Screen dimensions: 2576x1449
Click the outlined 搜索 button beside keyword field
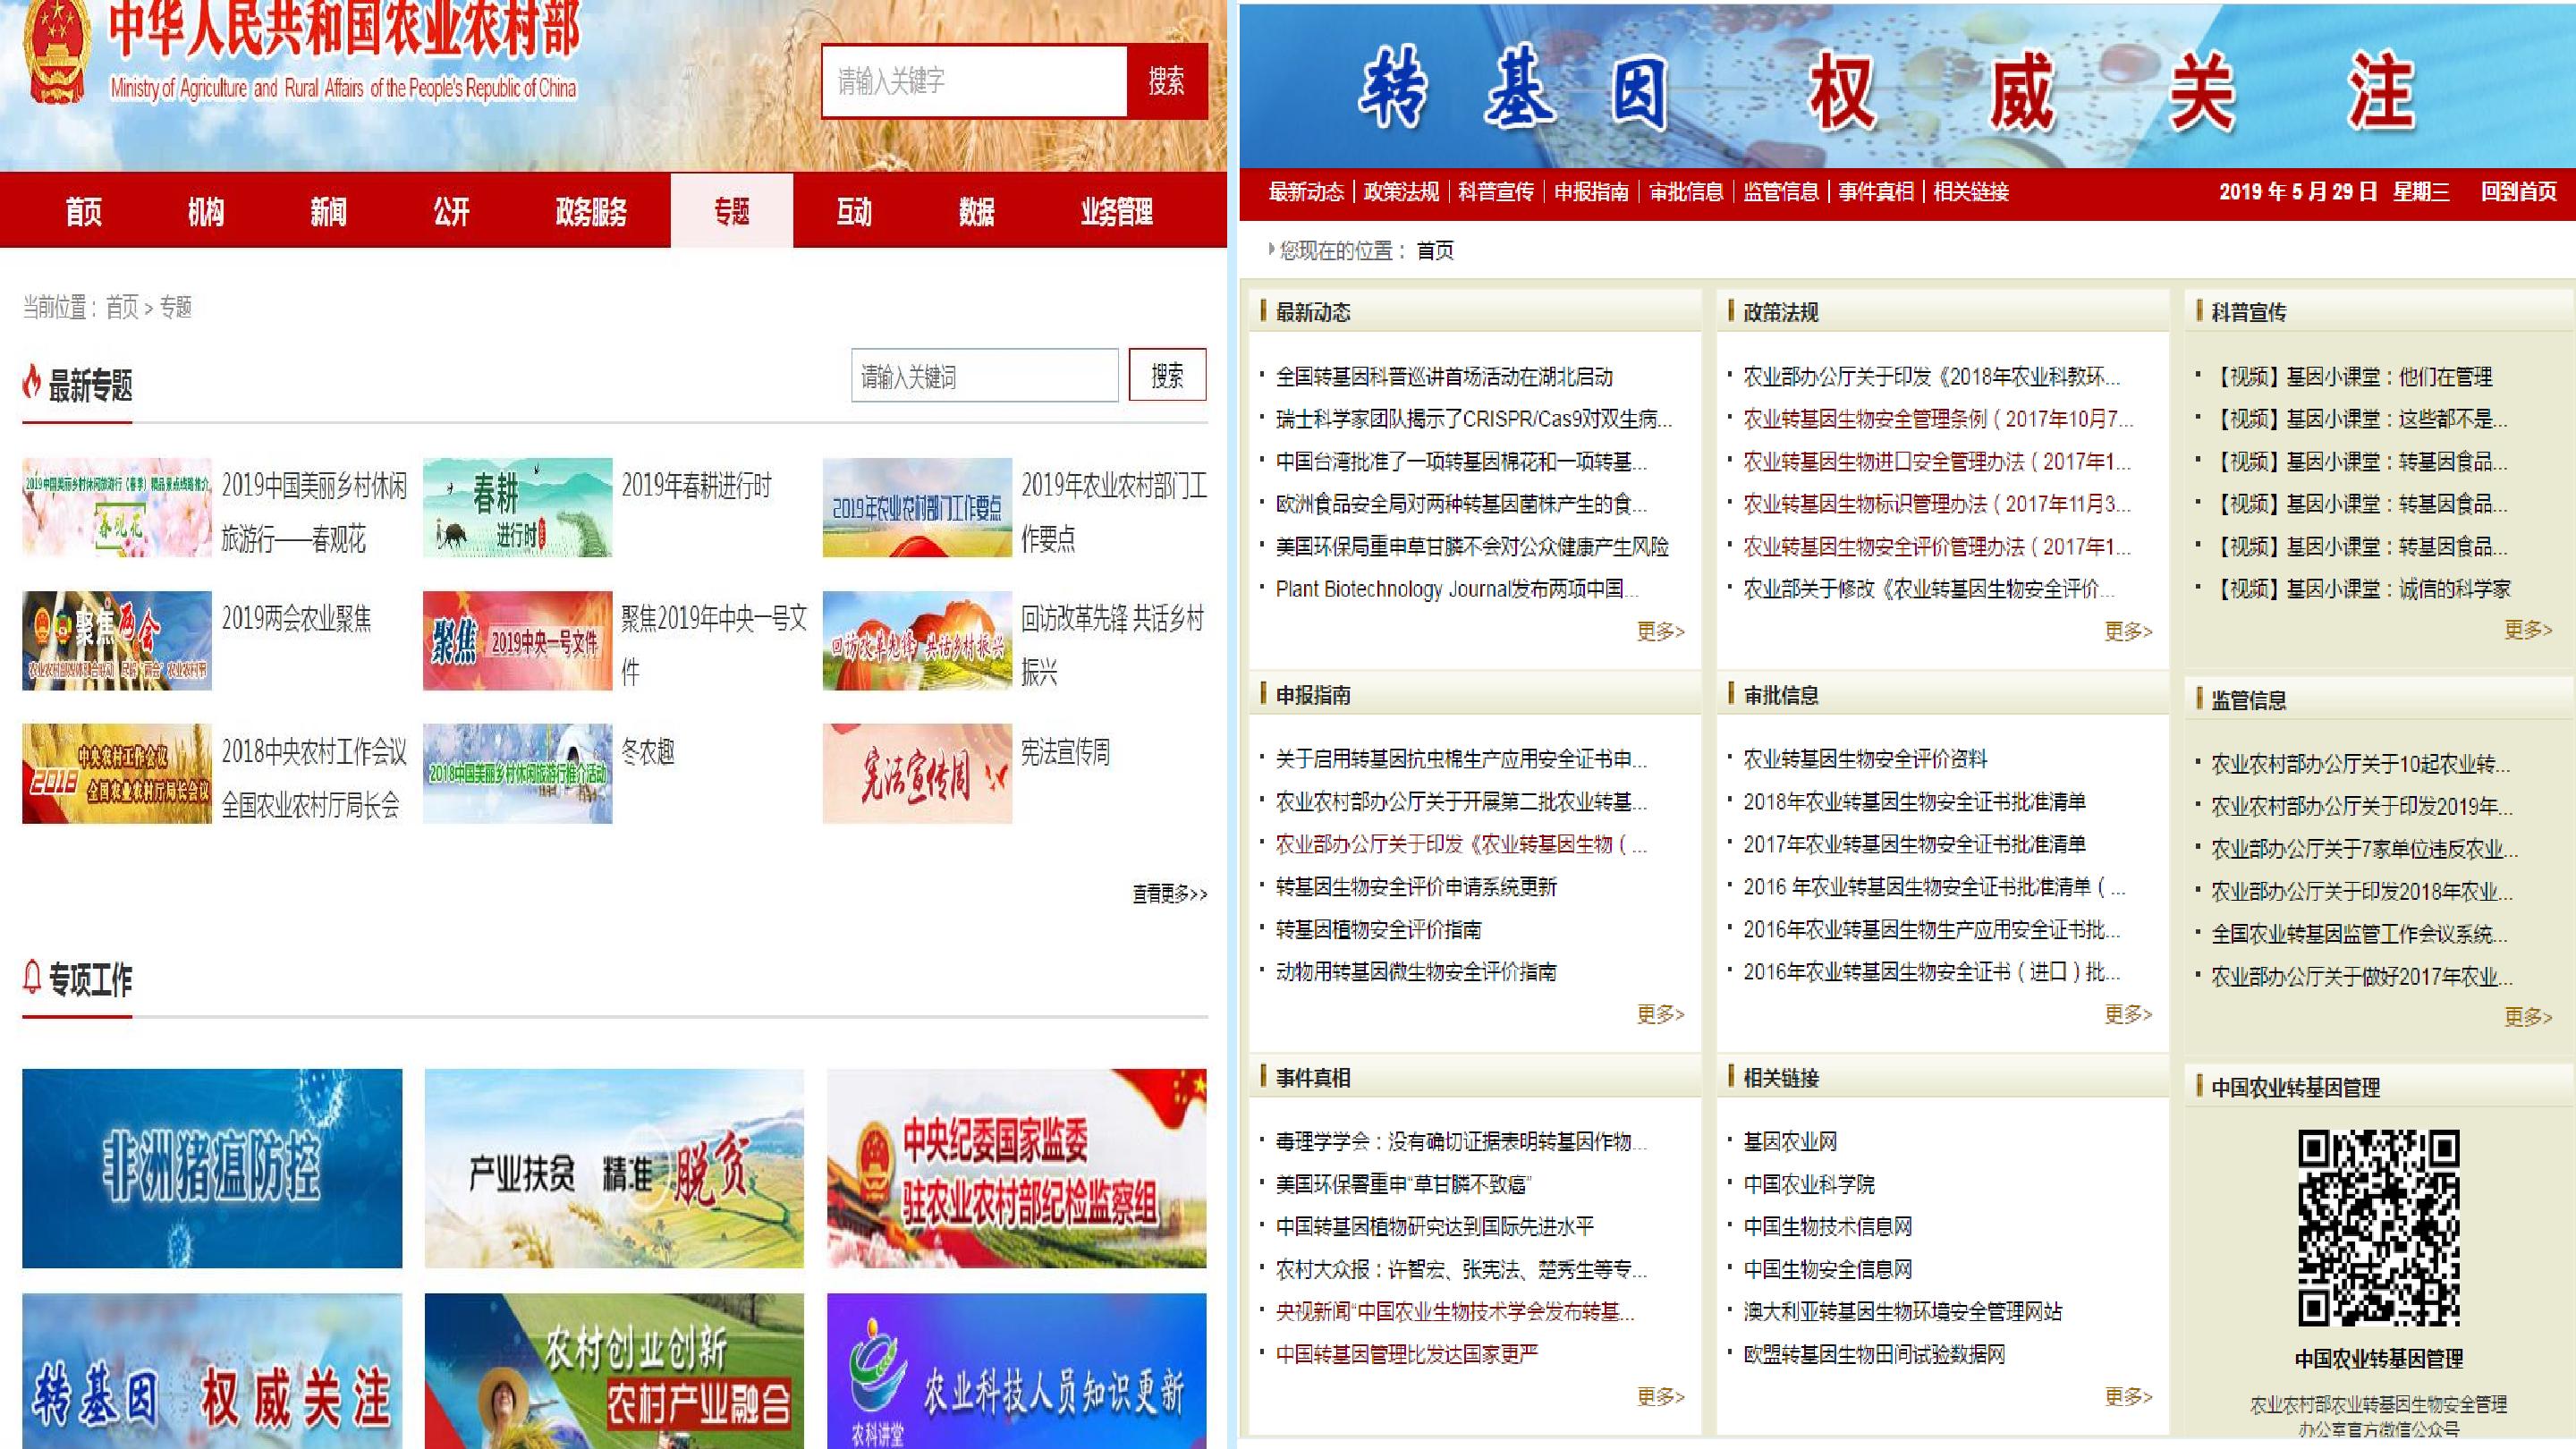click(1167, 375)
